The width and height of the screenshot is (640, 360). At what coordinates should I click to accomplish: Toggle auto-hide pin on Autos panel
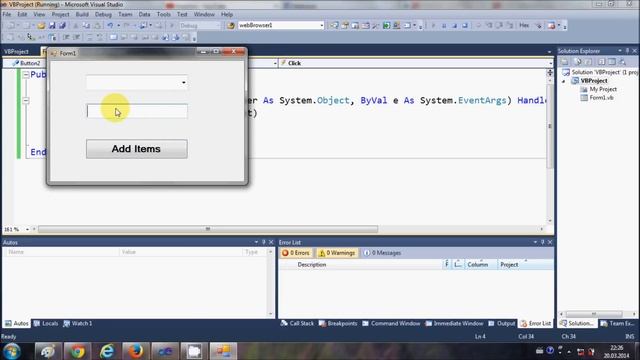point(264,242)
